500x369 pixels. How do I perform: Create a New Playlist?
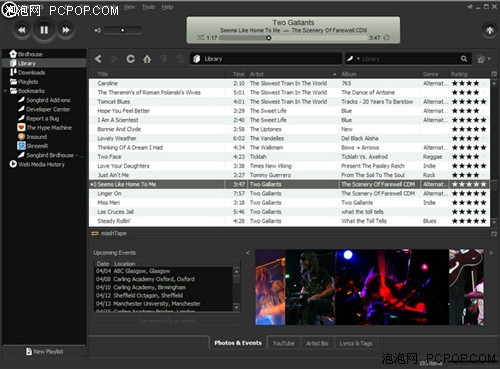pyautogui.click(x=45, y=351)
